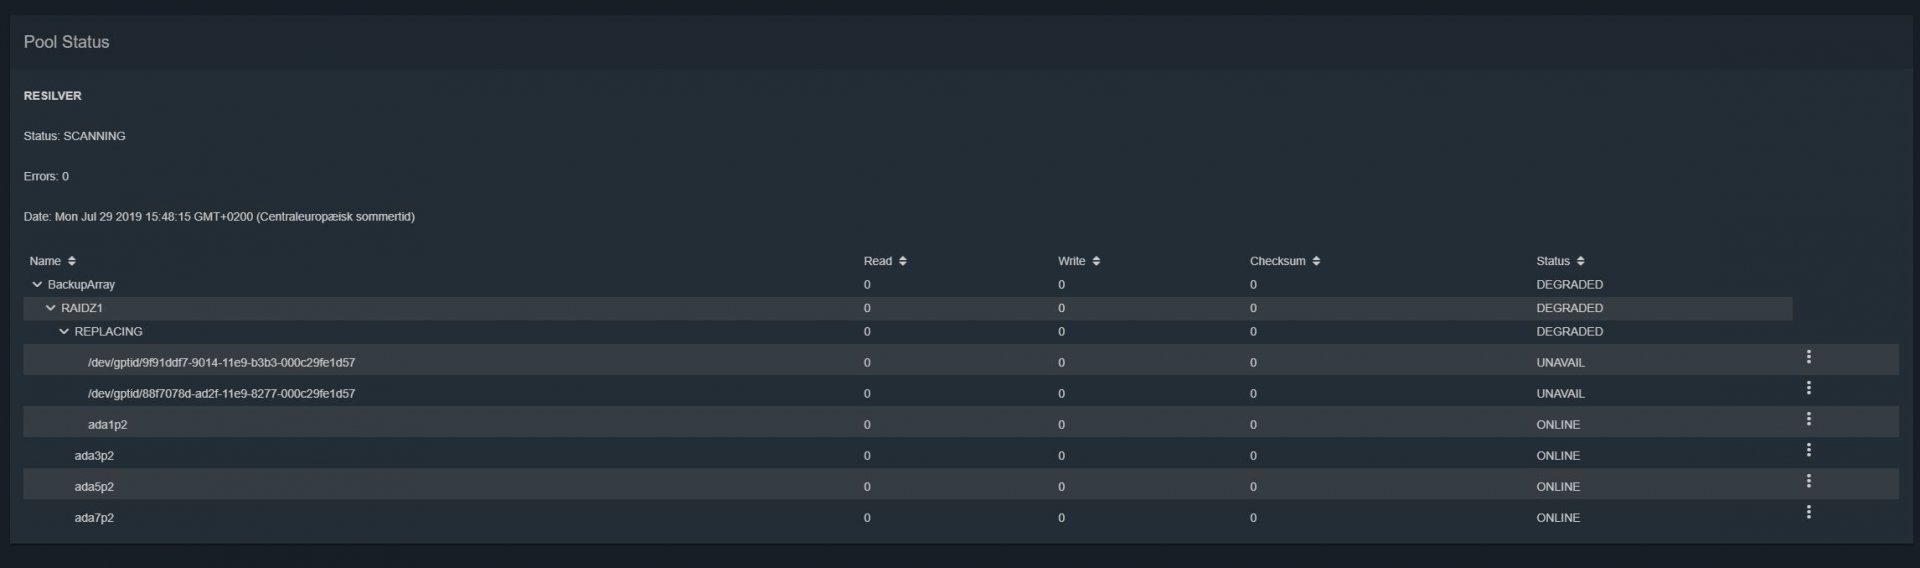Viewport: 1920px width, 568px height.
Task: Sort table by Write column arrows
Action: point(1096,261)
